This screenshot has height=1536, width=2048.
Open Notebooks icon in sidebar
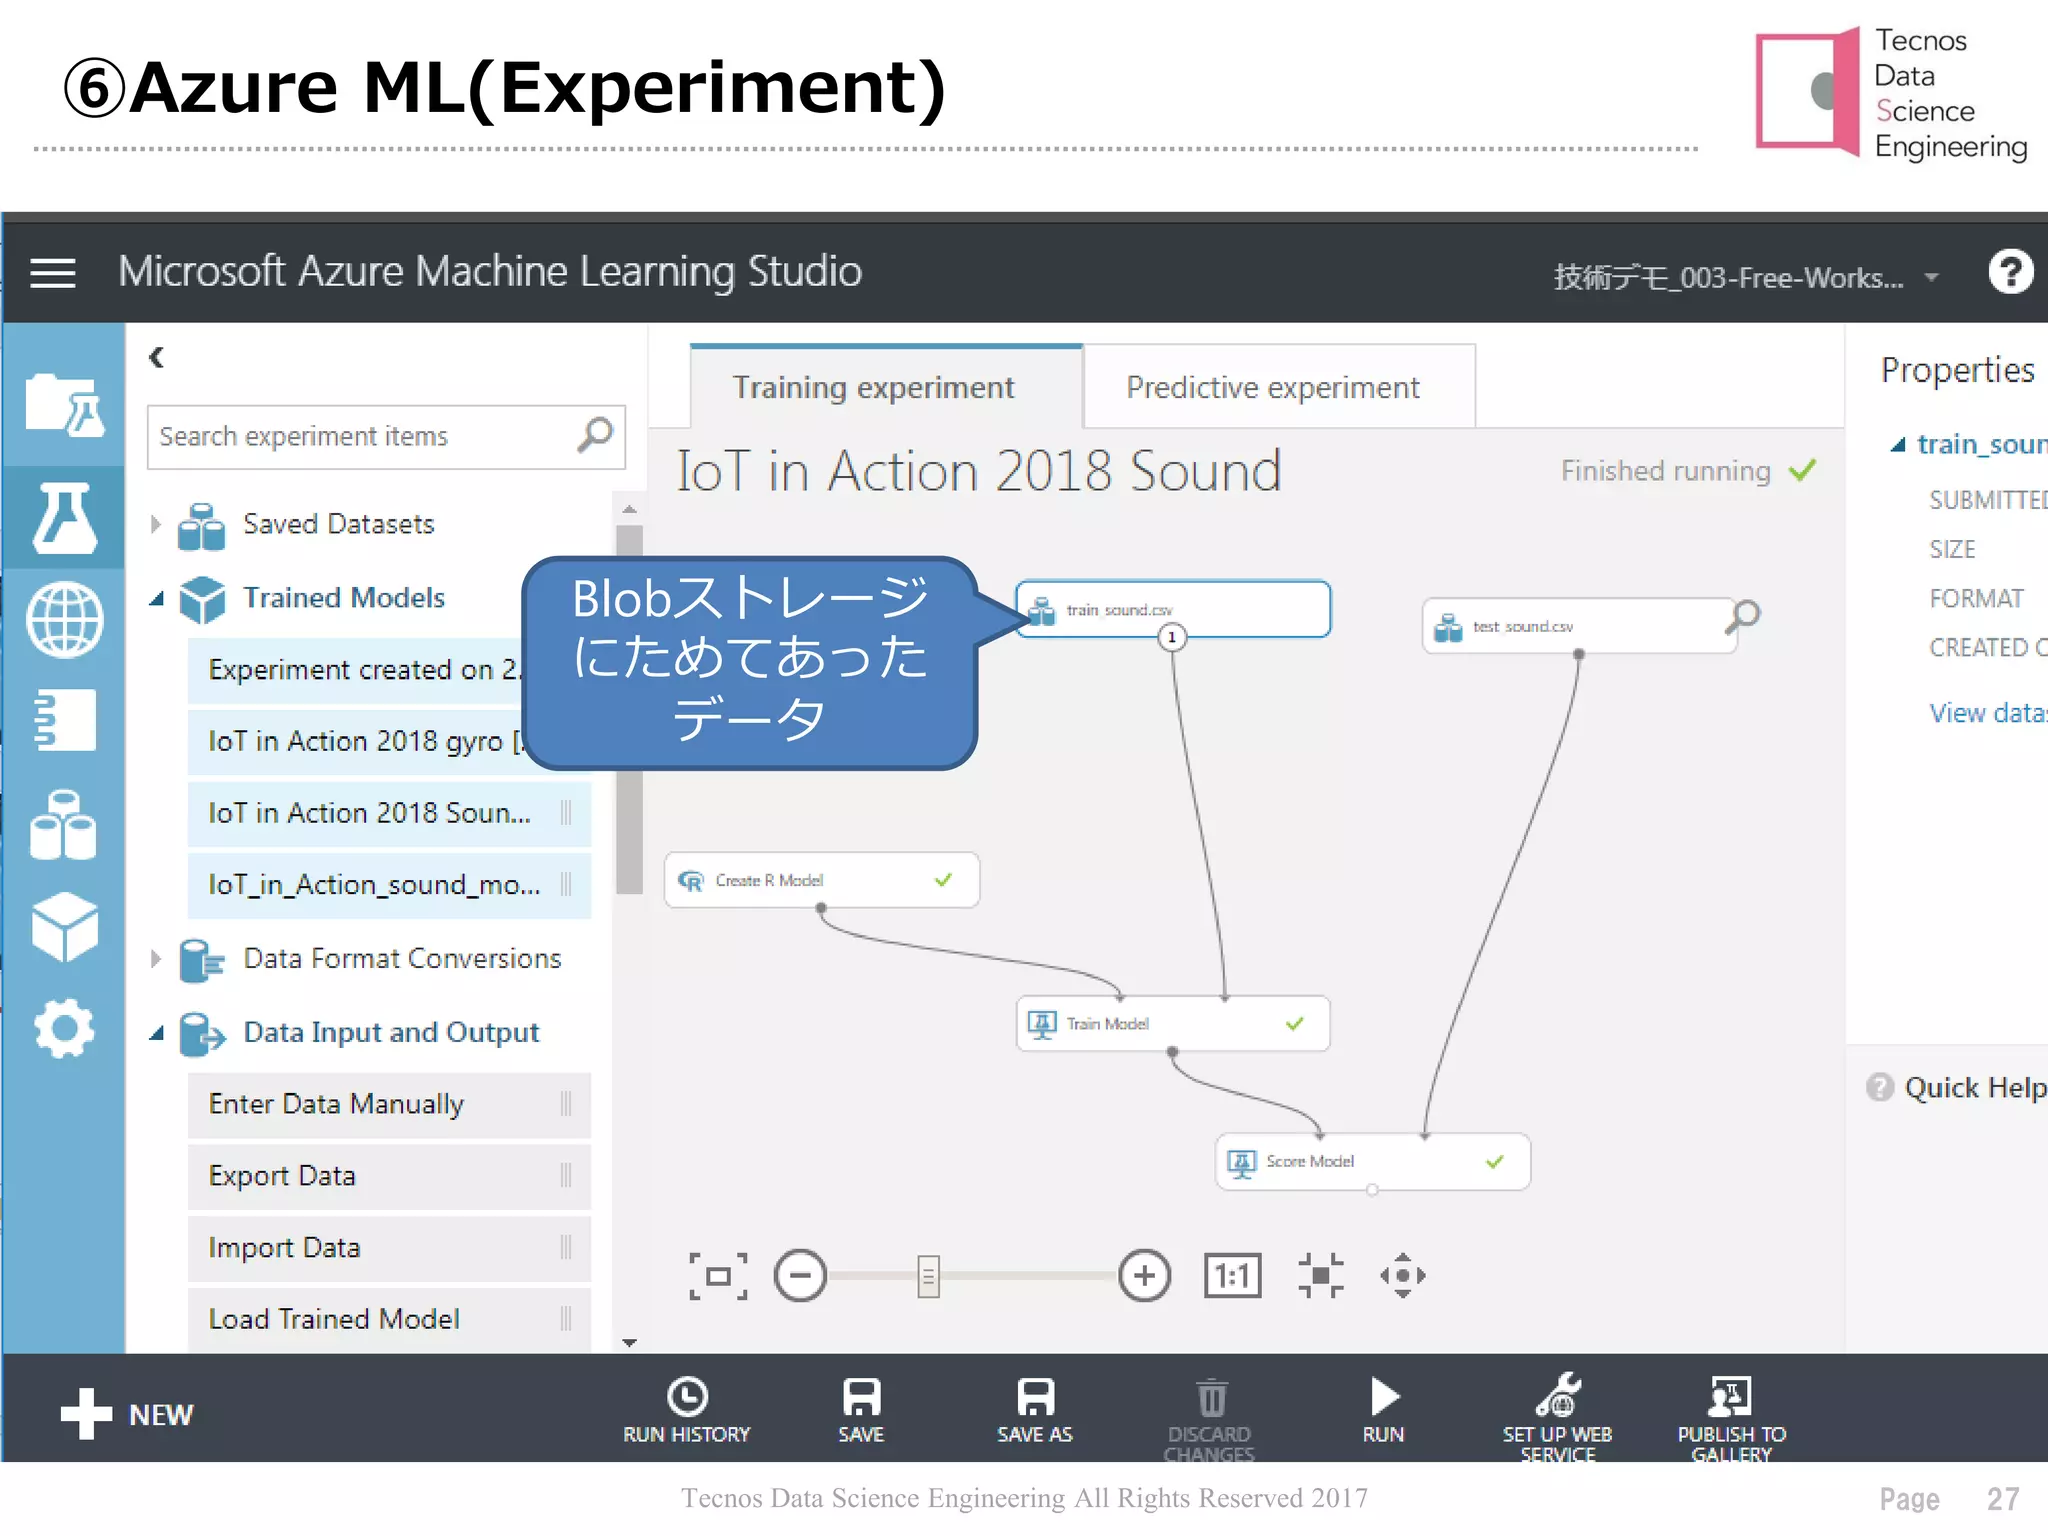(x=64, y=720)
